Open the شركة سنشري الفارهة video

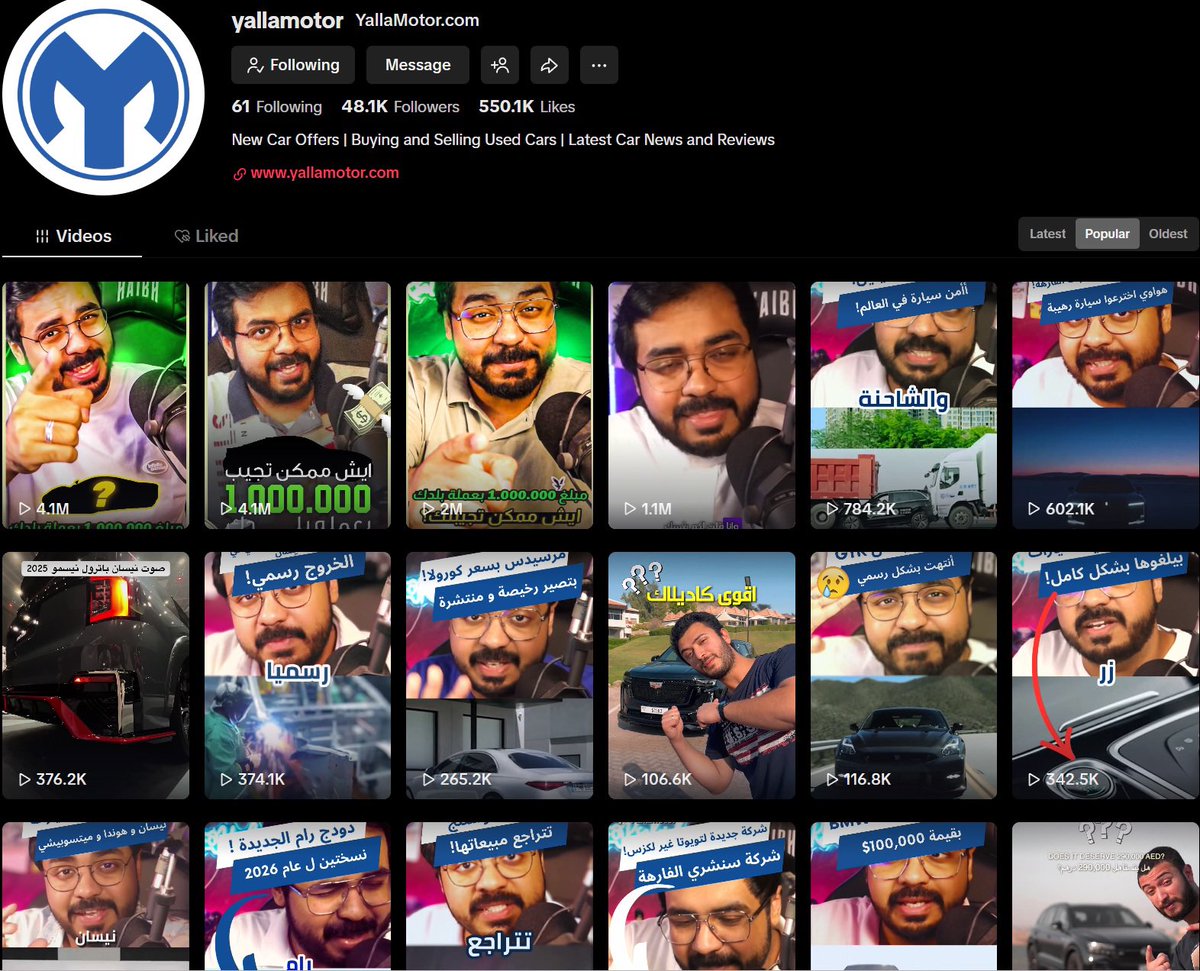click(702, 896)
